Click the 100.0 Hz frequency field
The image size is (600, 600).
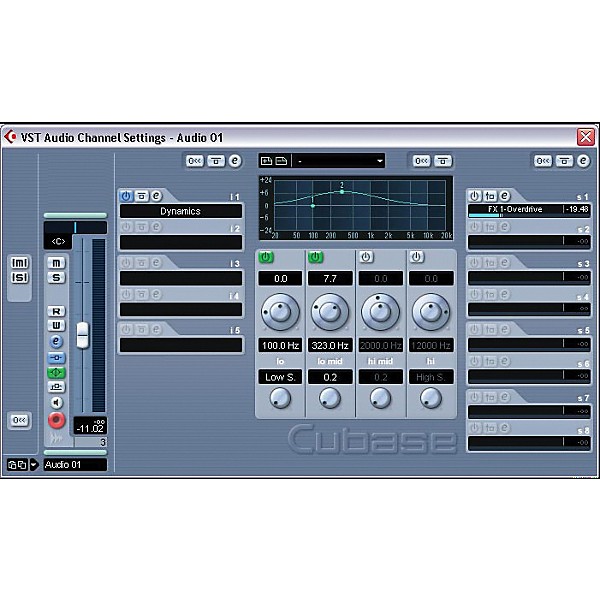coord(280,346)
